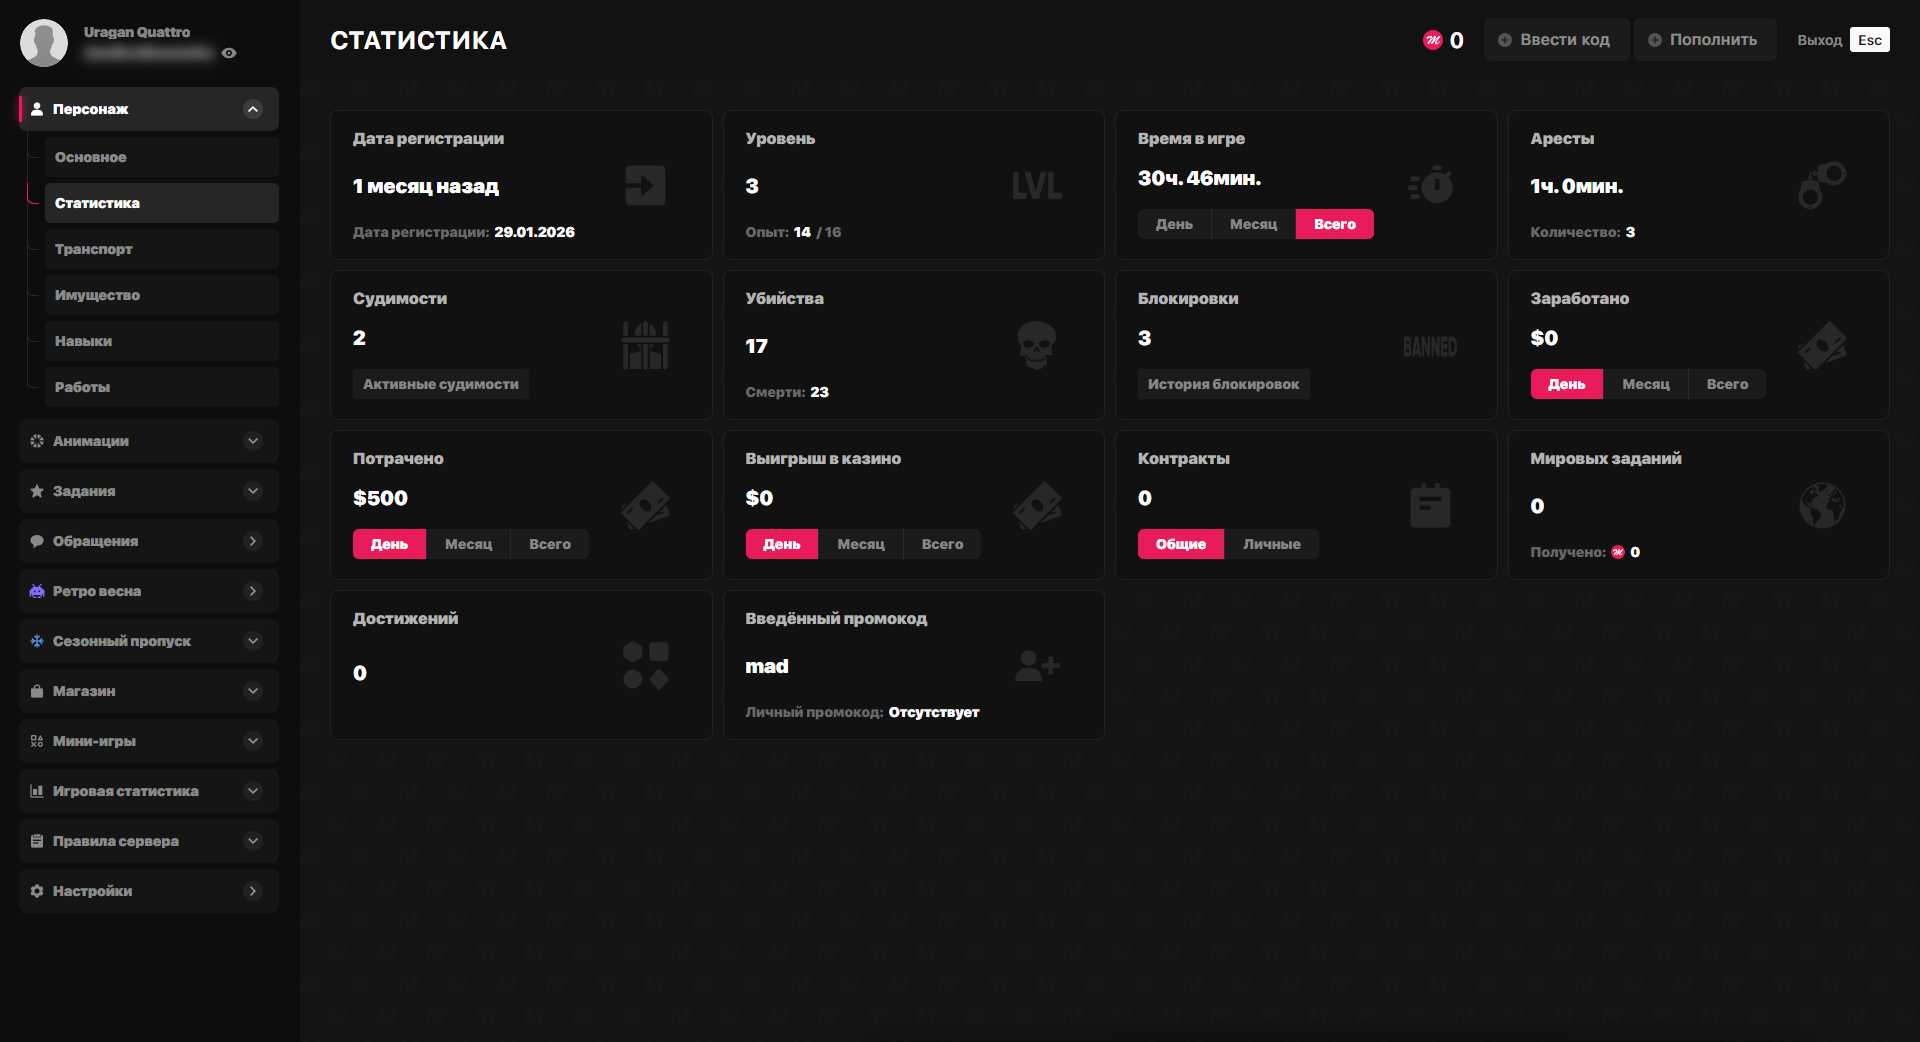
Task: Collapse the Персонаж section chevron
Action: click(x=253, y=109)
